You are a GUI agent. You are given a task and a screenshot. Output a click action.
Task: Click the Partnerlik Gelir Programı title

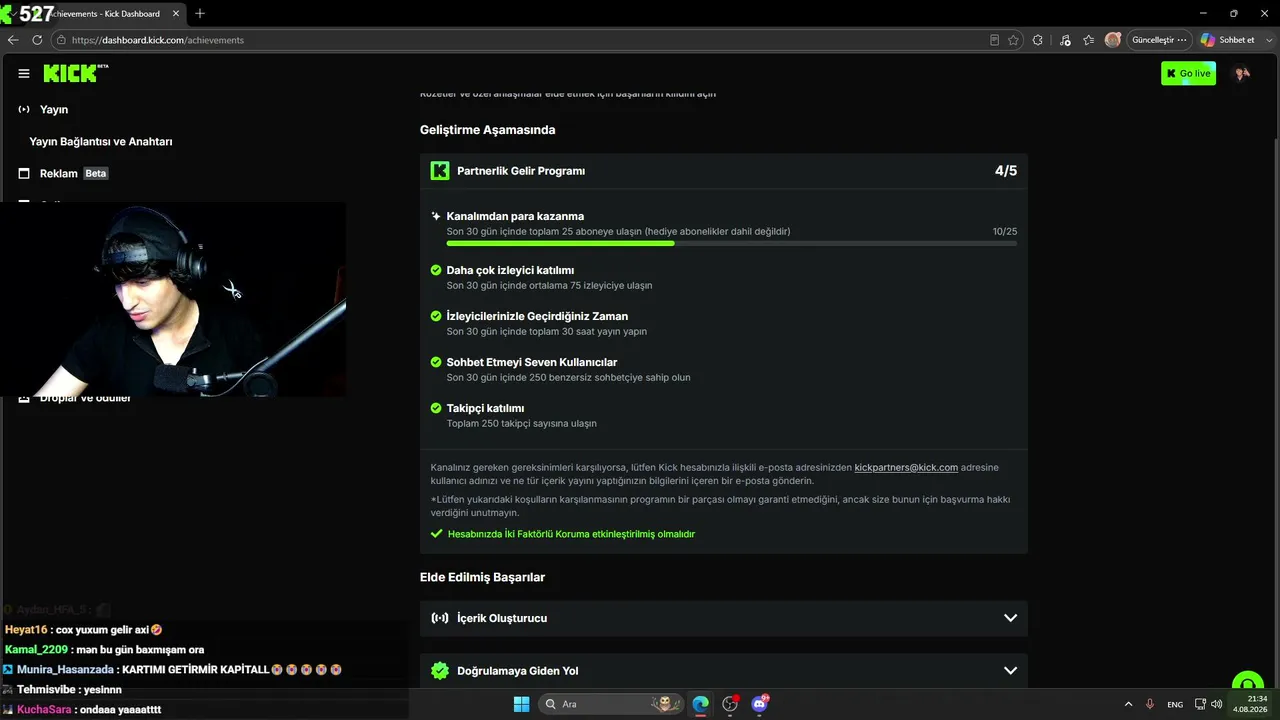[521, 171]
